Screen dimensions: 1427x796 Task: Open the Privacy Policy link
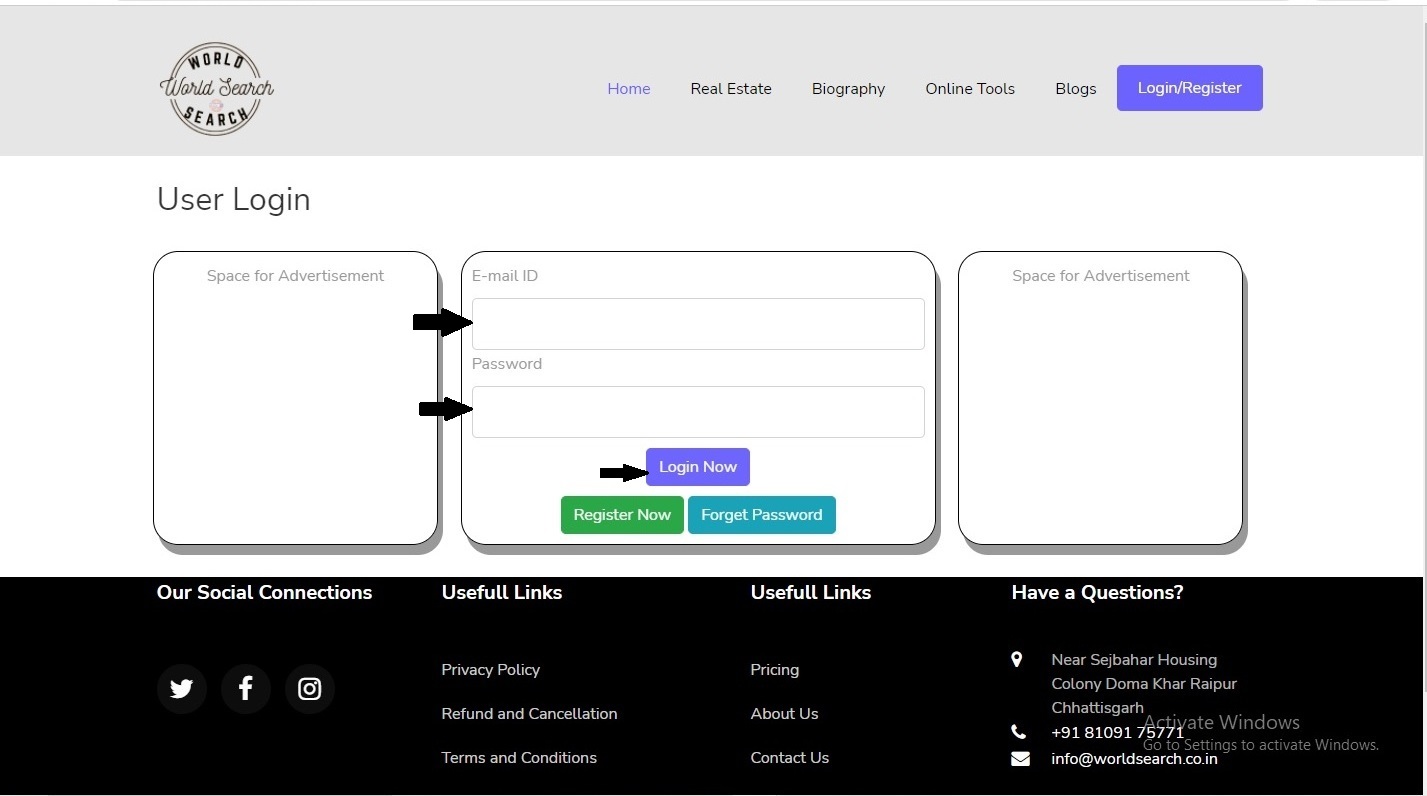pos(490,670)
